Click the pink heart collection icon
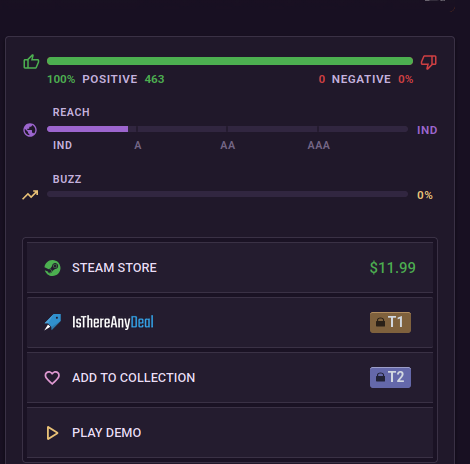470x464 pixels. point(52,378)
